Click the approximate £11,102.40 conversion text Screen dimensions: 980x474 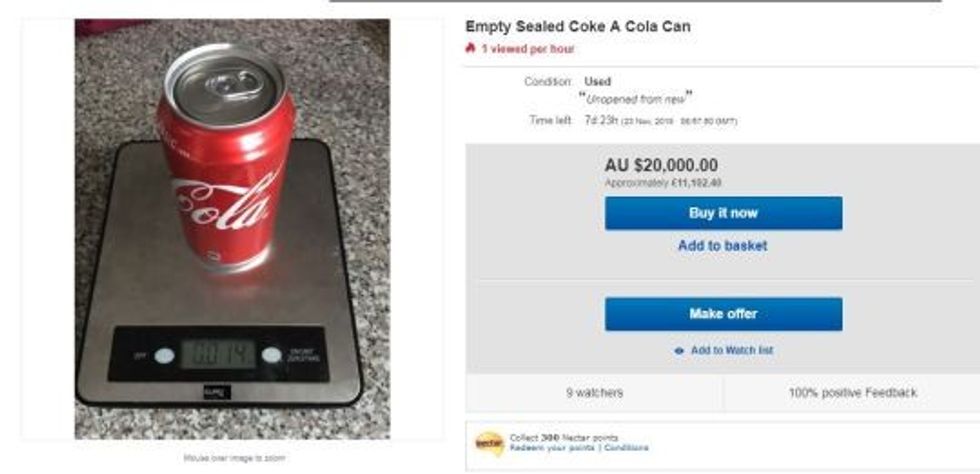[x=663, y=183]
